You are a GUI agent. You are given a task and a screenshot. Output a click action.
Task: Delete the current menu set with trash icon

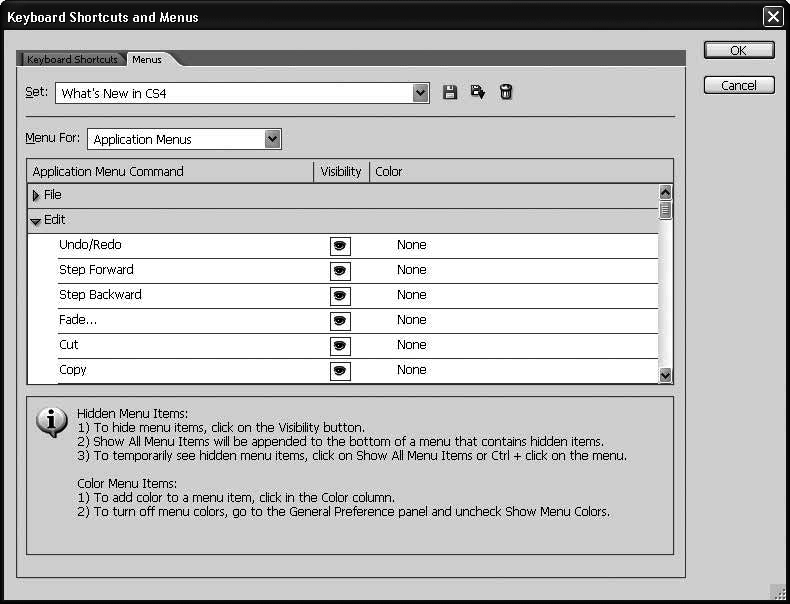(x=506, y=92)
